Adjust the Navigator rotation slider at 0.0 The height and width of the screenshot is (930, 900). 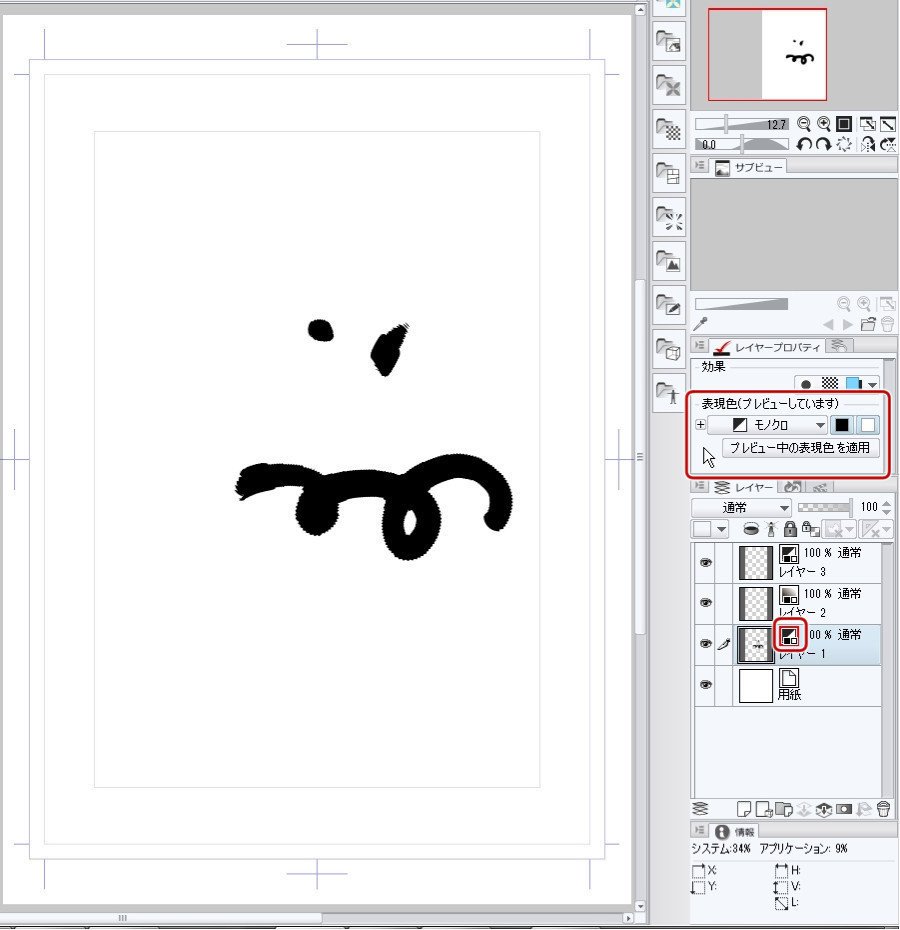click(x=742, y=144)
